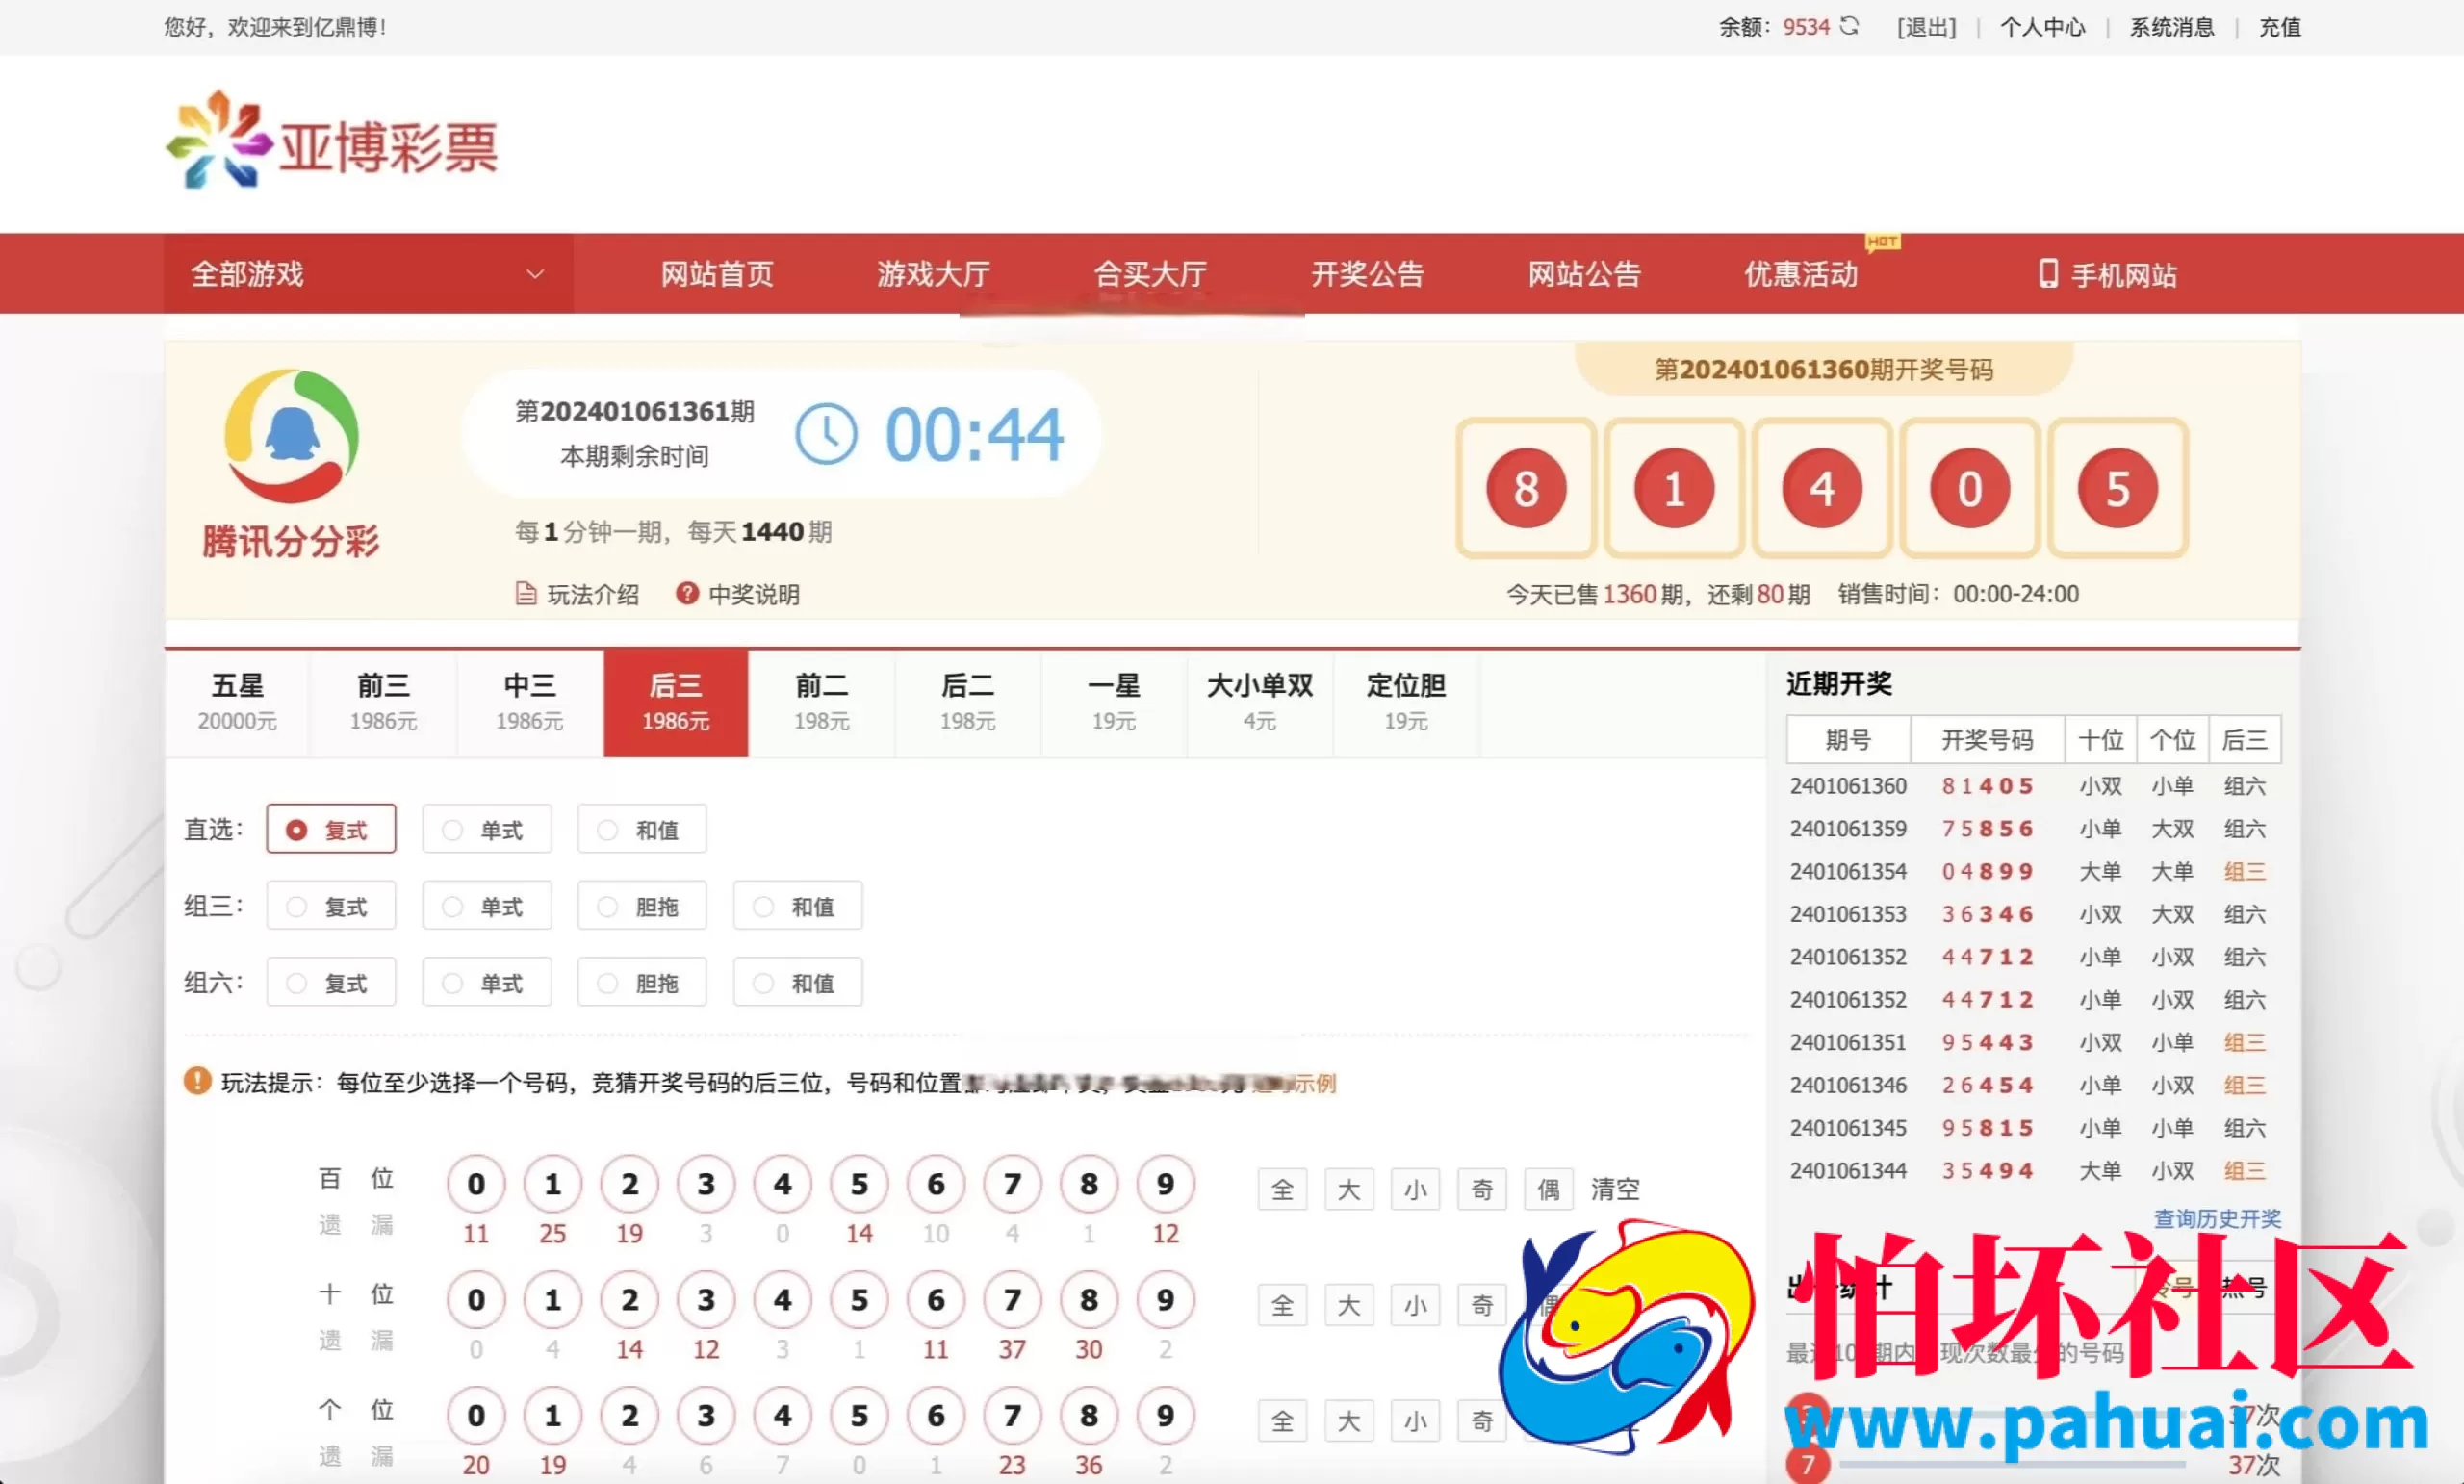This screenshot has width=2464, height=1484.
Task: Open 系统消息 link
Action: [x=2172, y=27]
